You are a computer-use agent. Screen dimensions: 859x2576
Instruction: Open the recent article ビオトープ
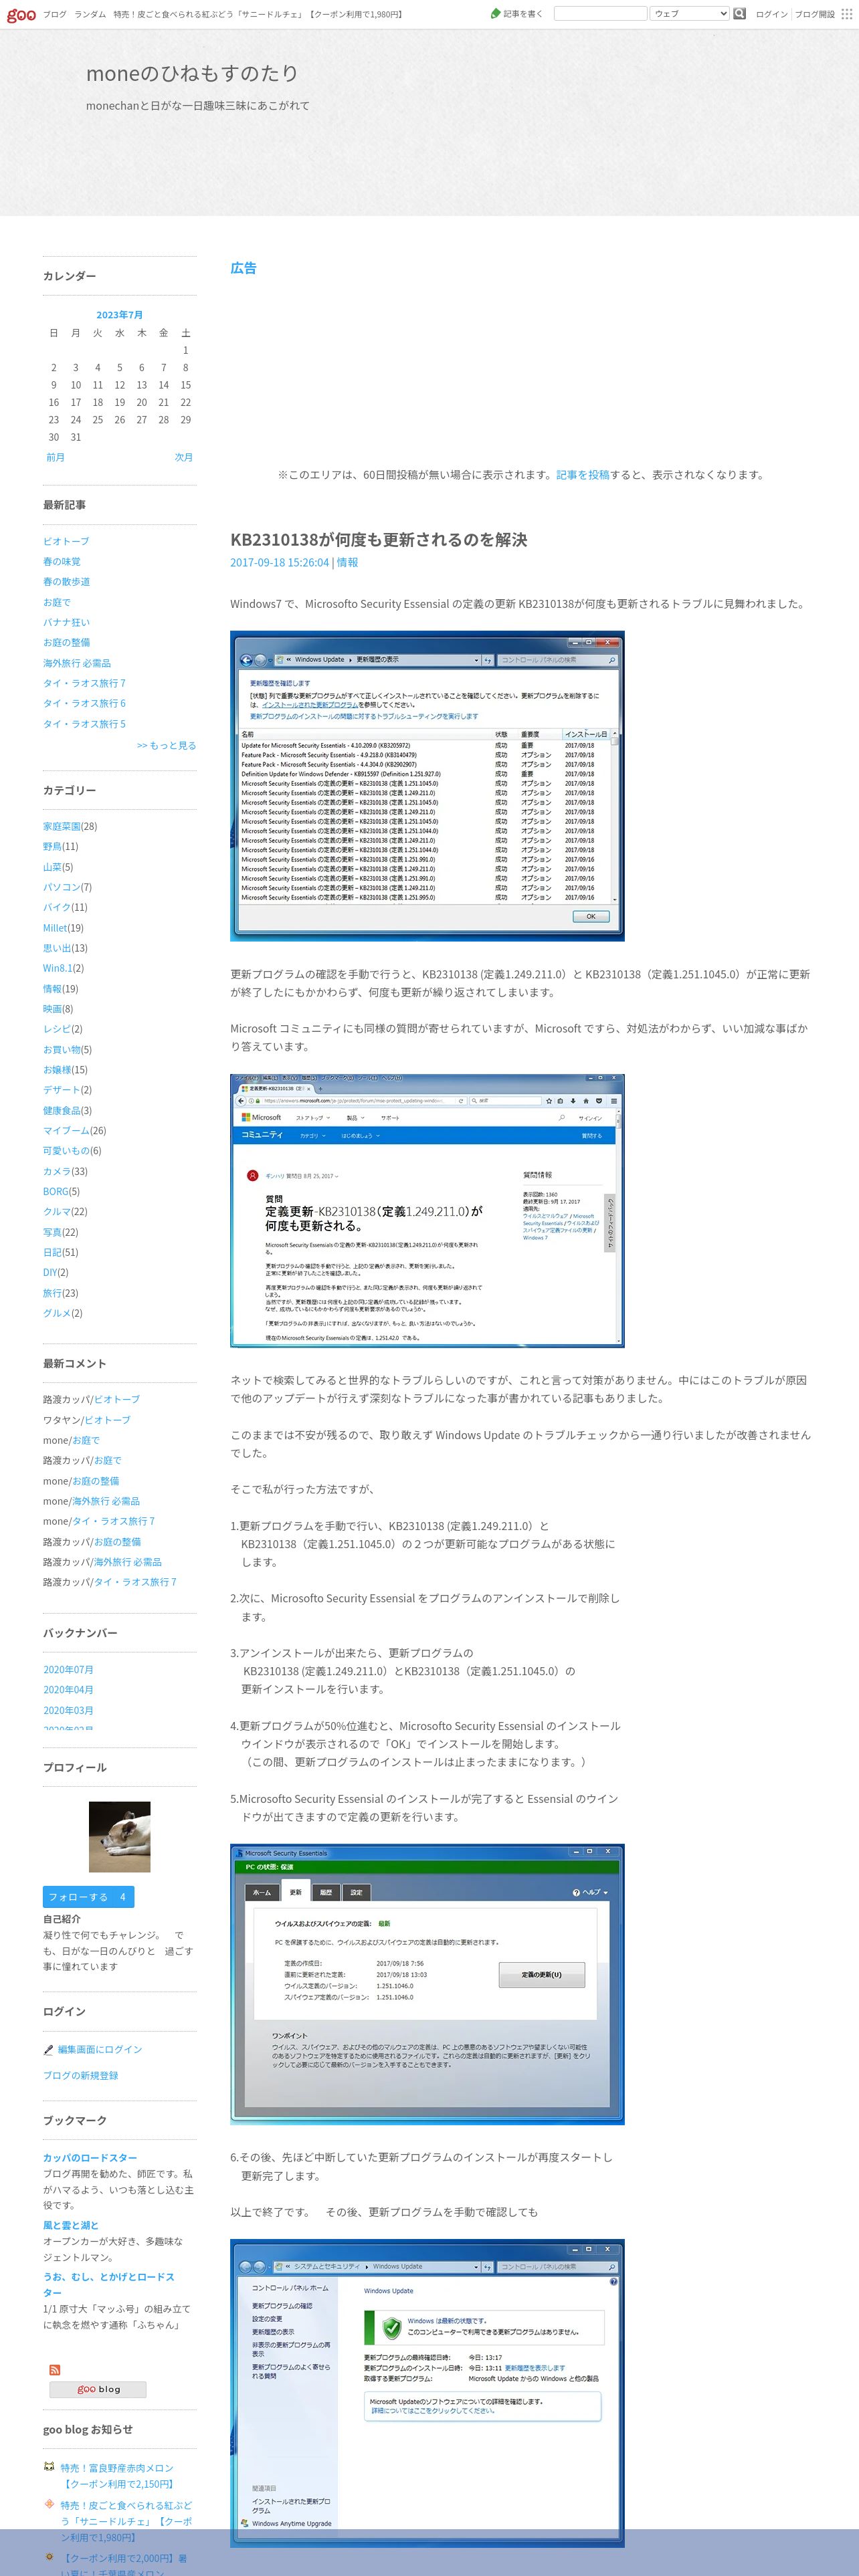point(66,541)
